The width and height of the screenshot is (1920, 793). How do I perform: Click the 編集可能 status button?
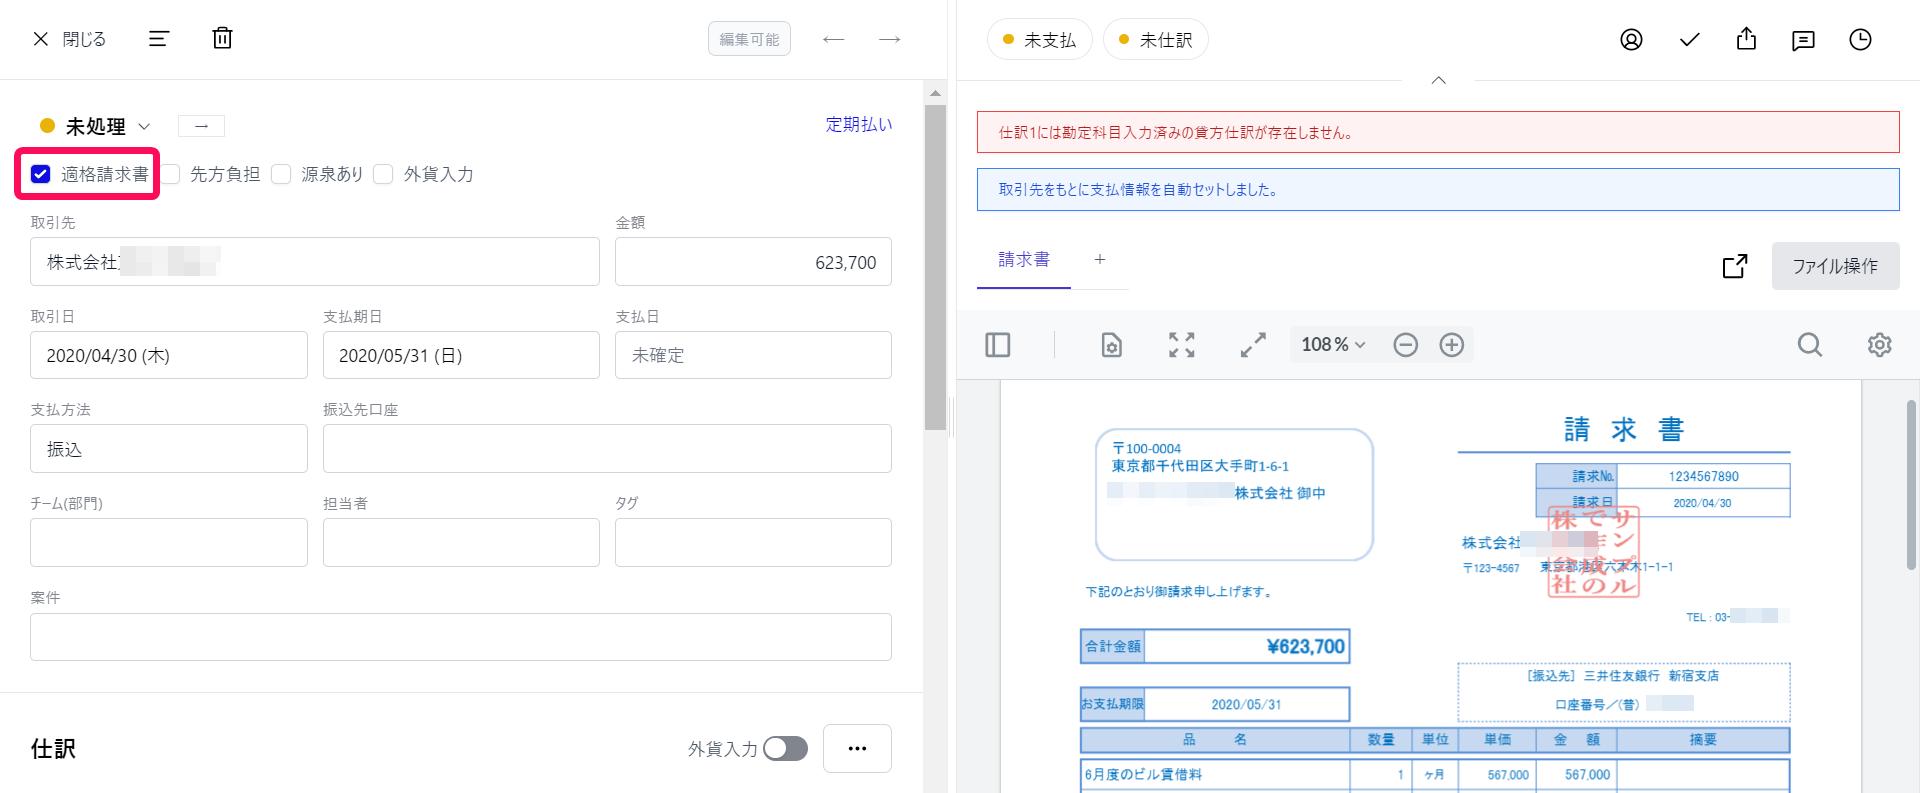click(749, 39)
